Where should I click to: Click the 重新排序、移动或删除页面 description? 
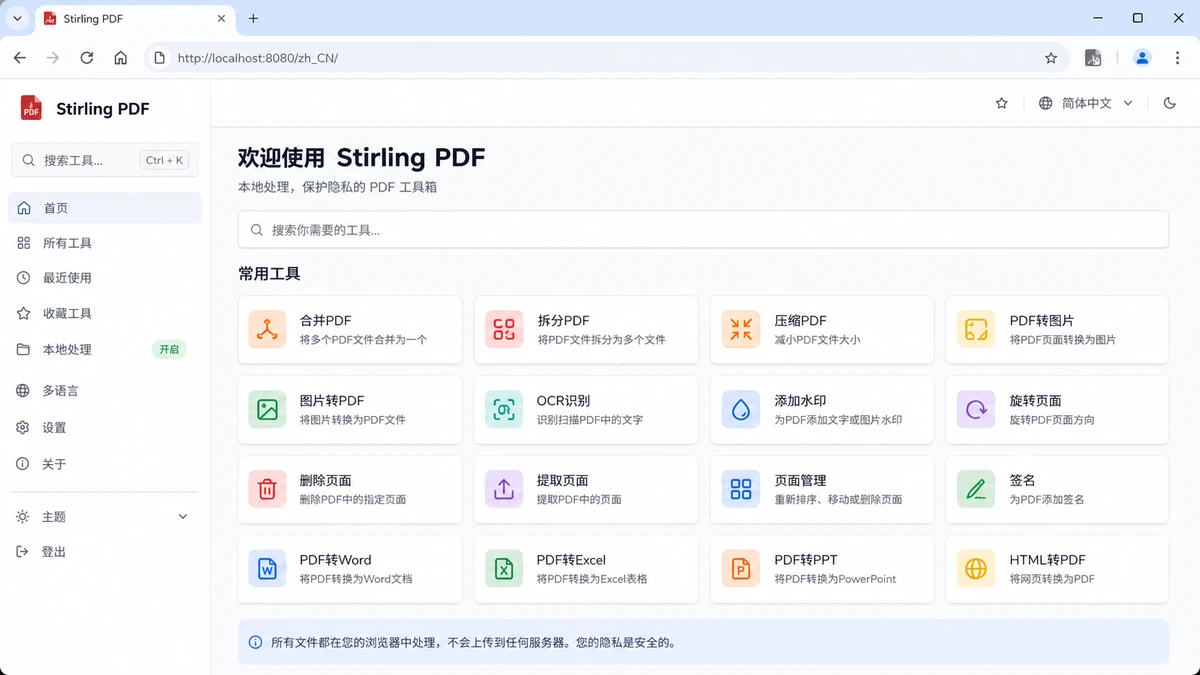(x=838, y=499)
